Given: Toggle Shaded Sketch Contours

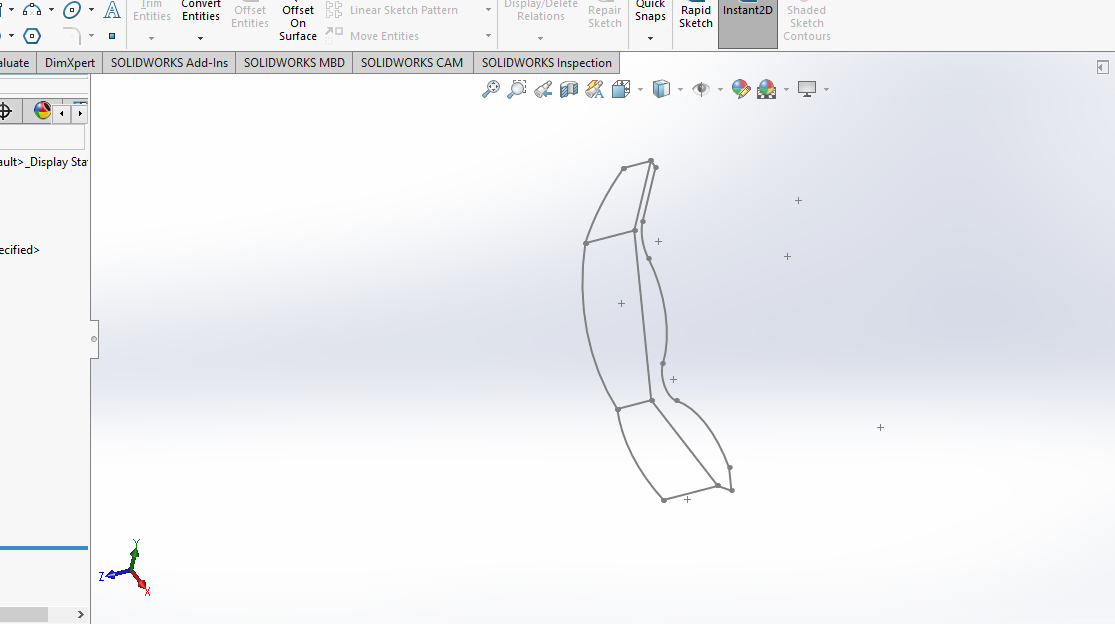Looking at the screenshot, I should [x=806, y=23].
